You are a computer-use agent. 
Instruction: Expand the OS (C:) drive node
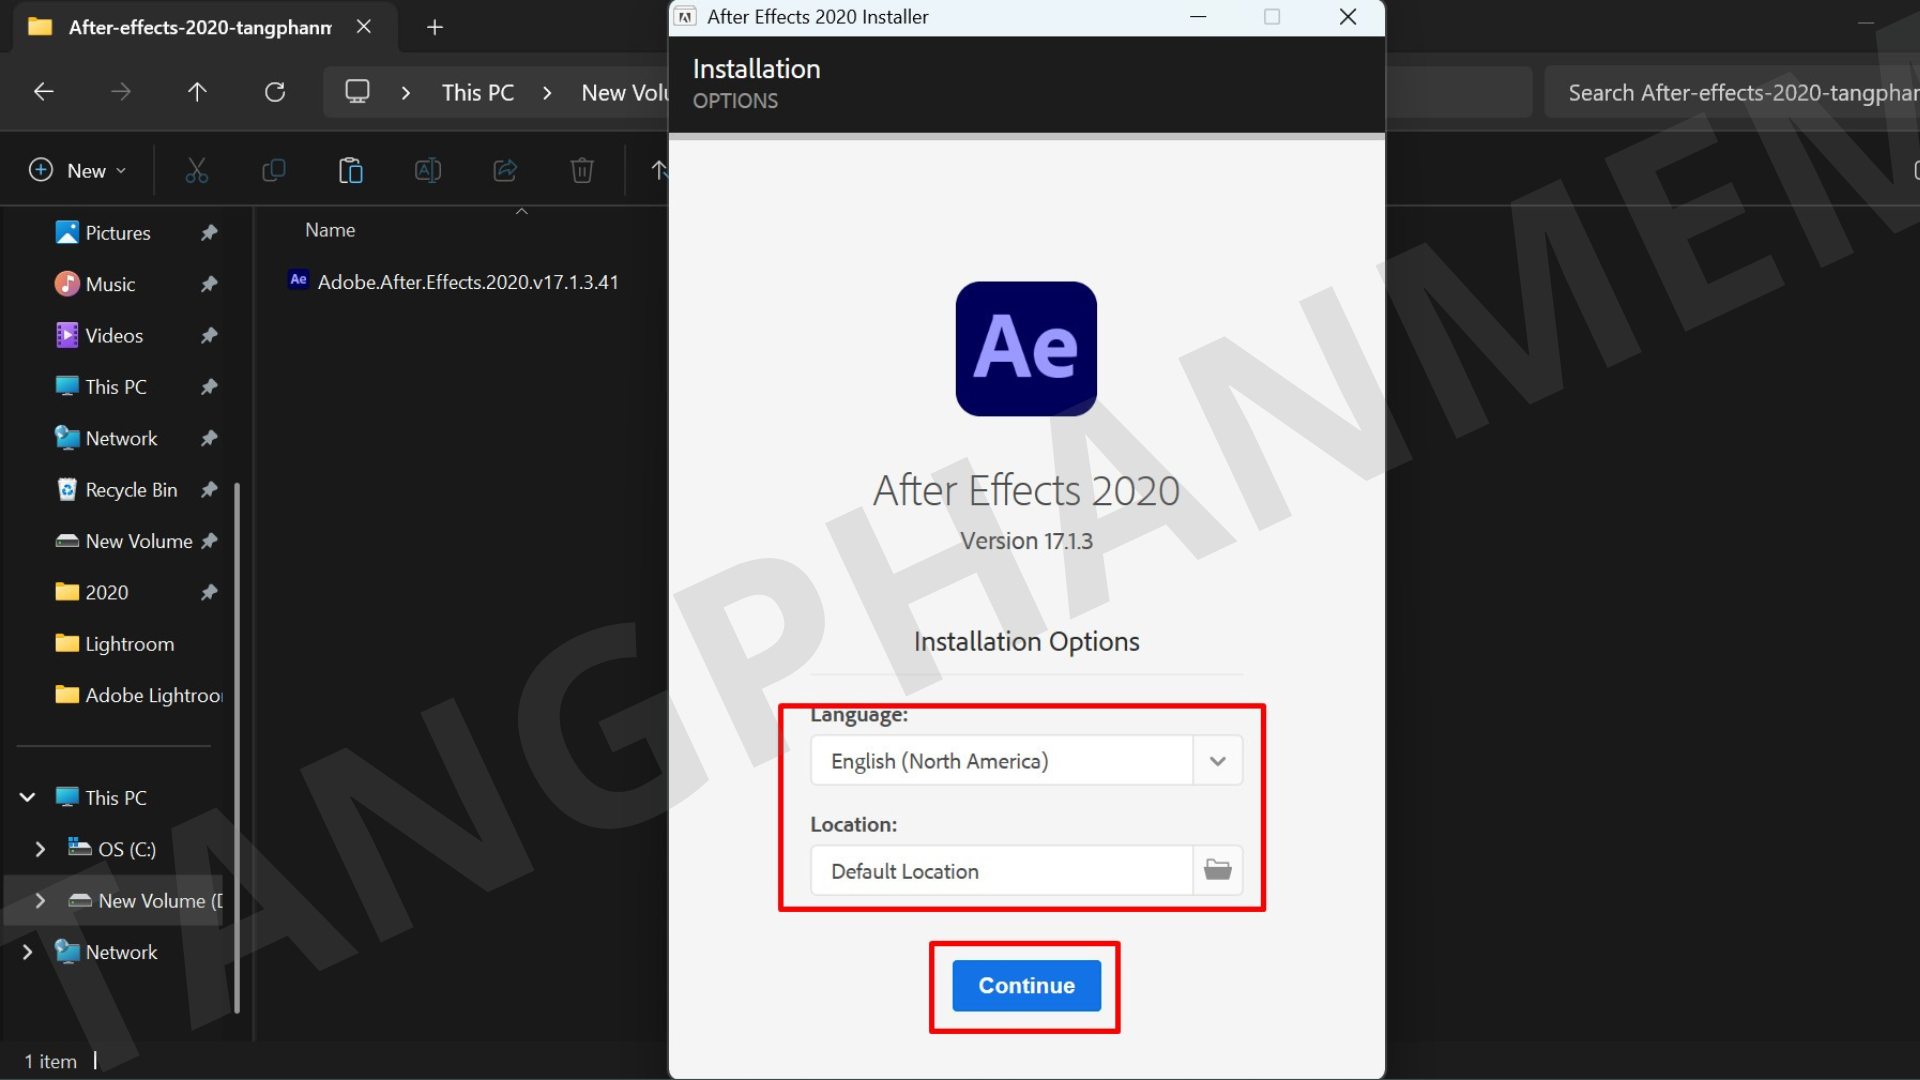pos(40,849)
